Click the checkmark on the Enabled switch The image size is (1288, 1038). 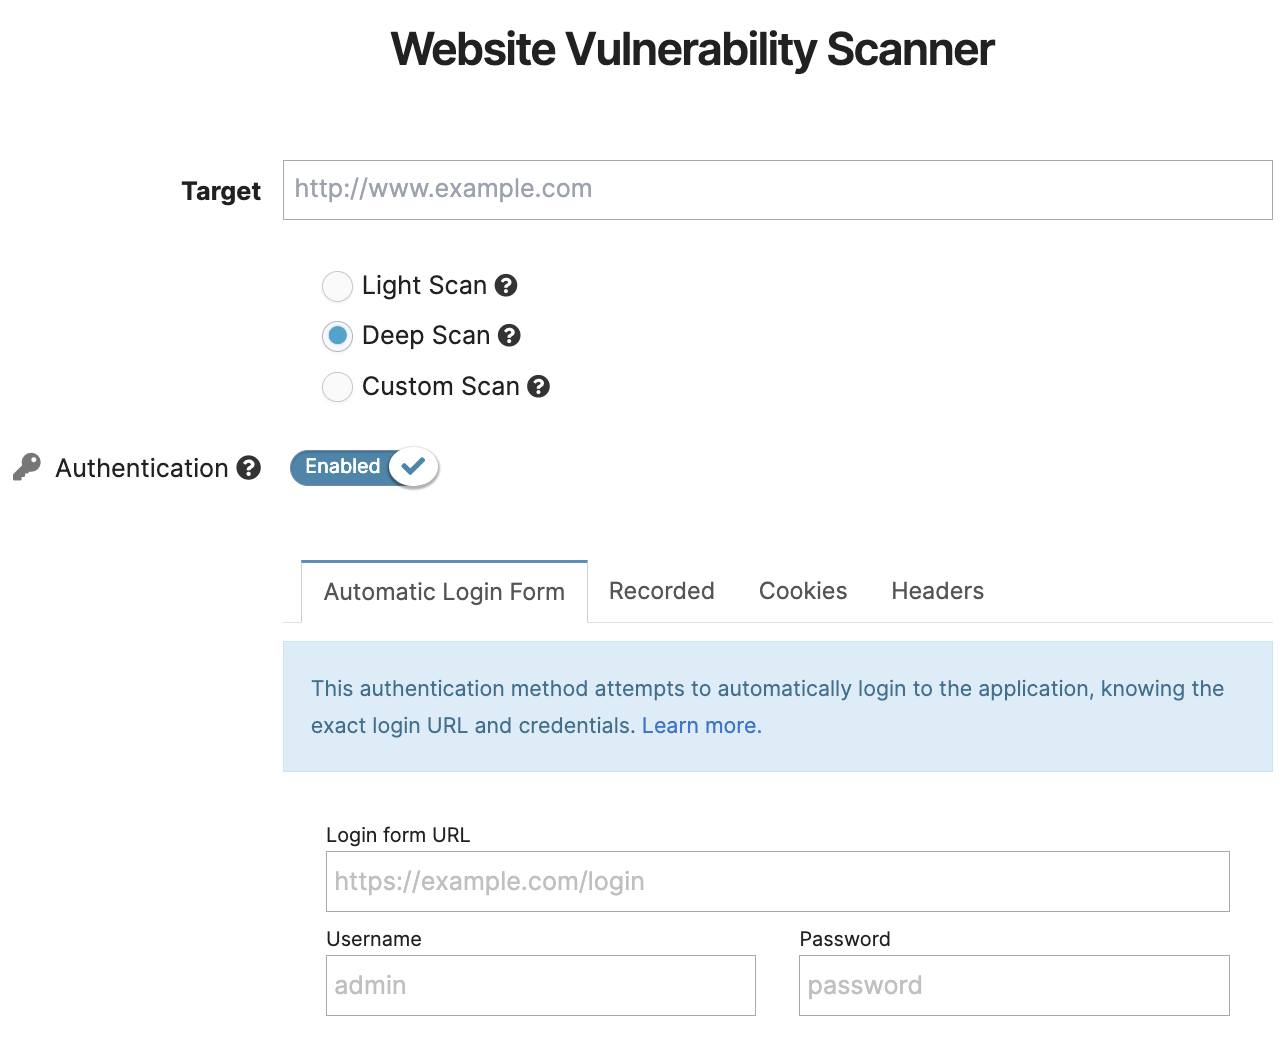(413, 466)
